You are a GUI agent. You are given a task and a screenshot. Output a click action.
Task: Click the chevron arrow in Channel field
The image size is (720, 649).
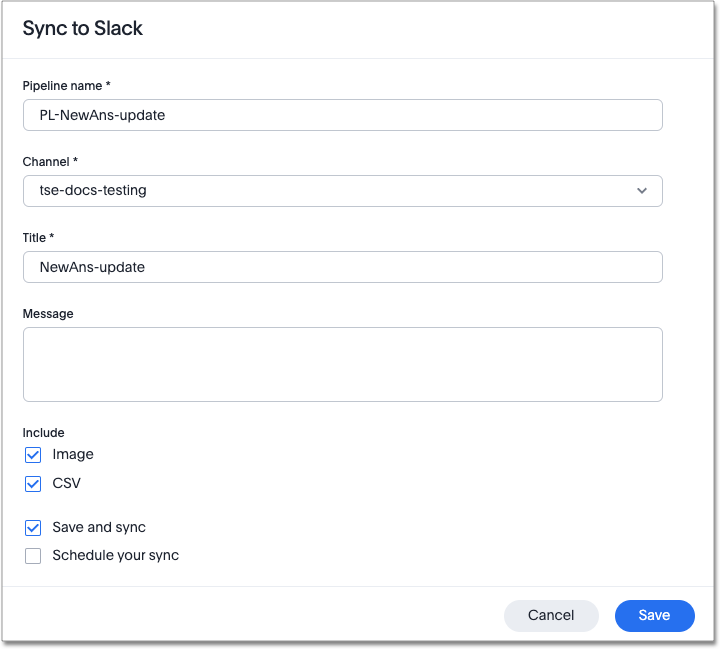tap(642, 191)
